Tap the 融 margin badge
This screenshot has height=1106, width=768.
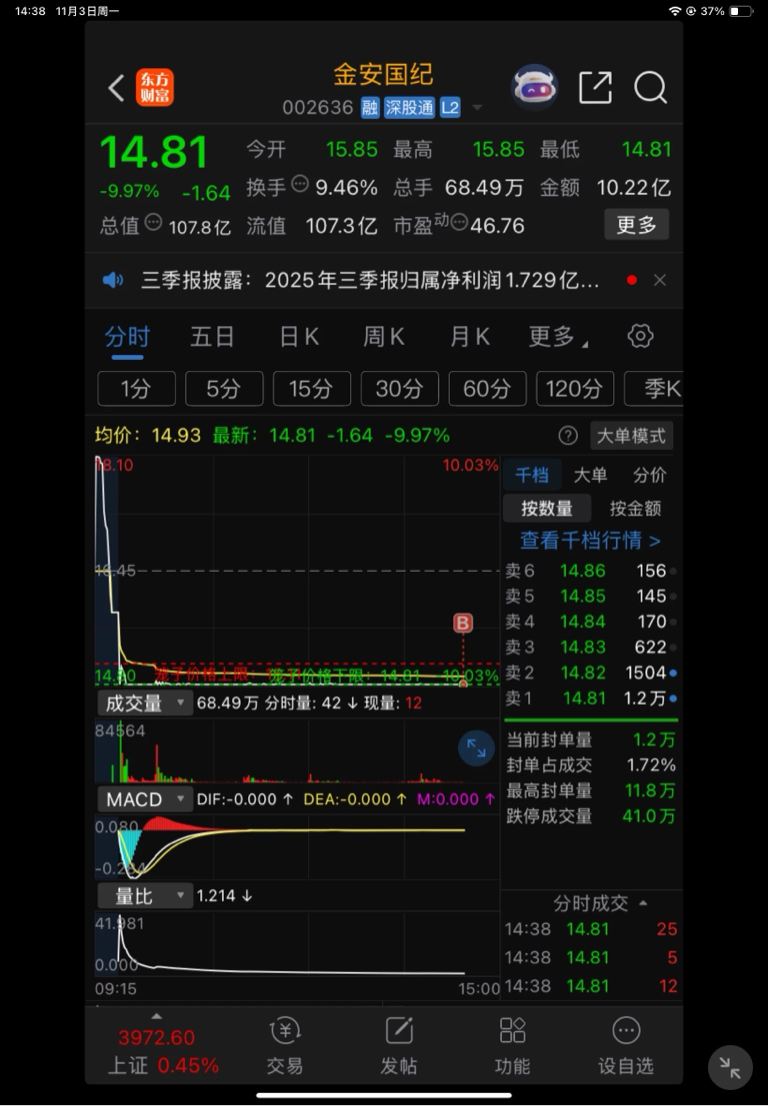pos(370,107)
